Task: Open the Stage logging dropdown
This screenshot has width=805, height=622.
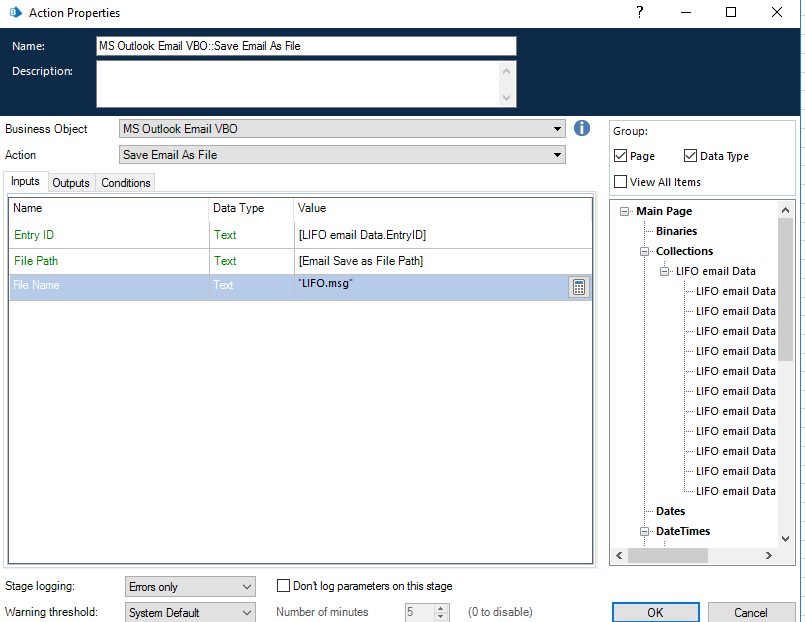Action: click(247, 587)
